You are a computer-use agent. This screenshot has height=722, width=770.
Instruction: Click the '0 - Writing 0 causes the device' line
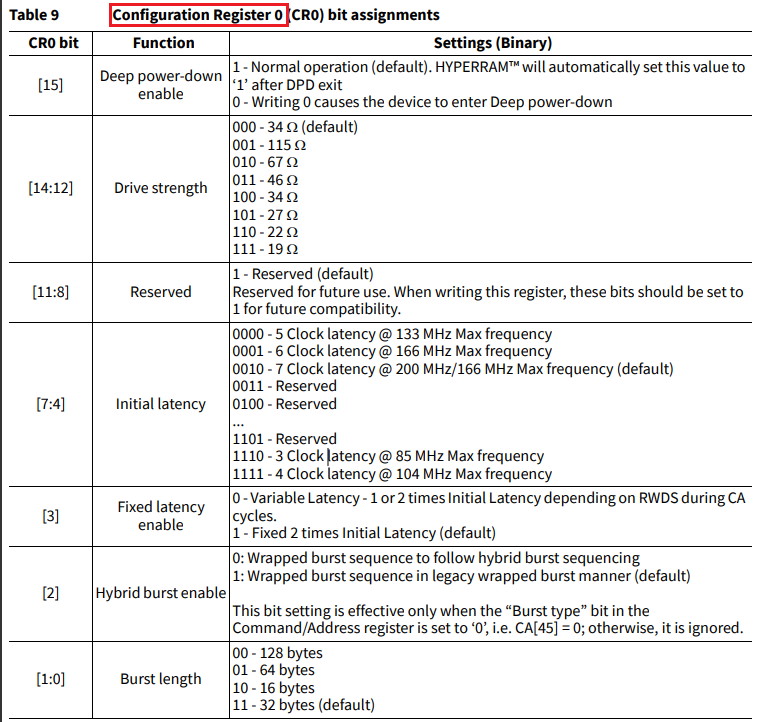coord(422,102)
